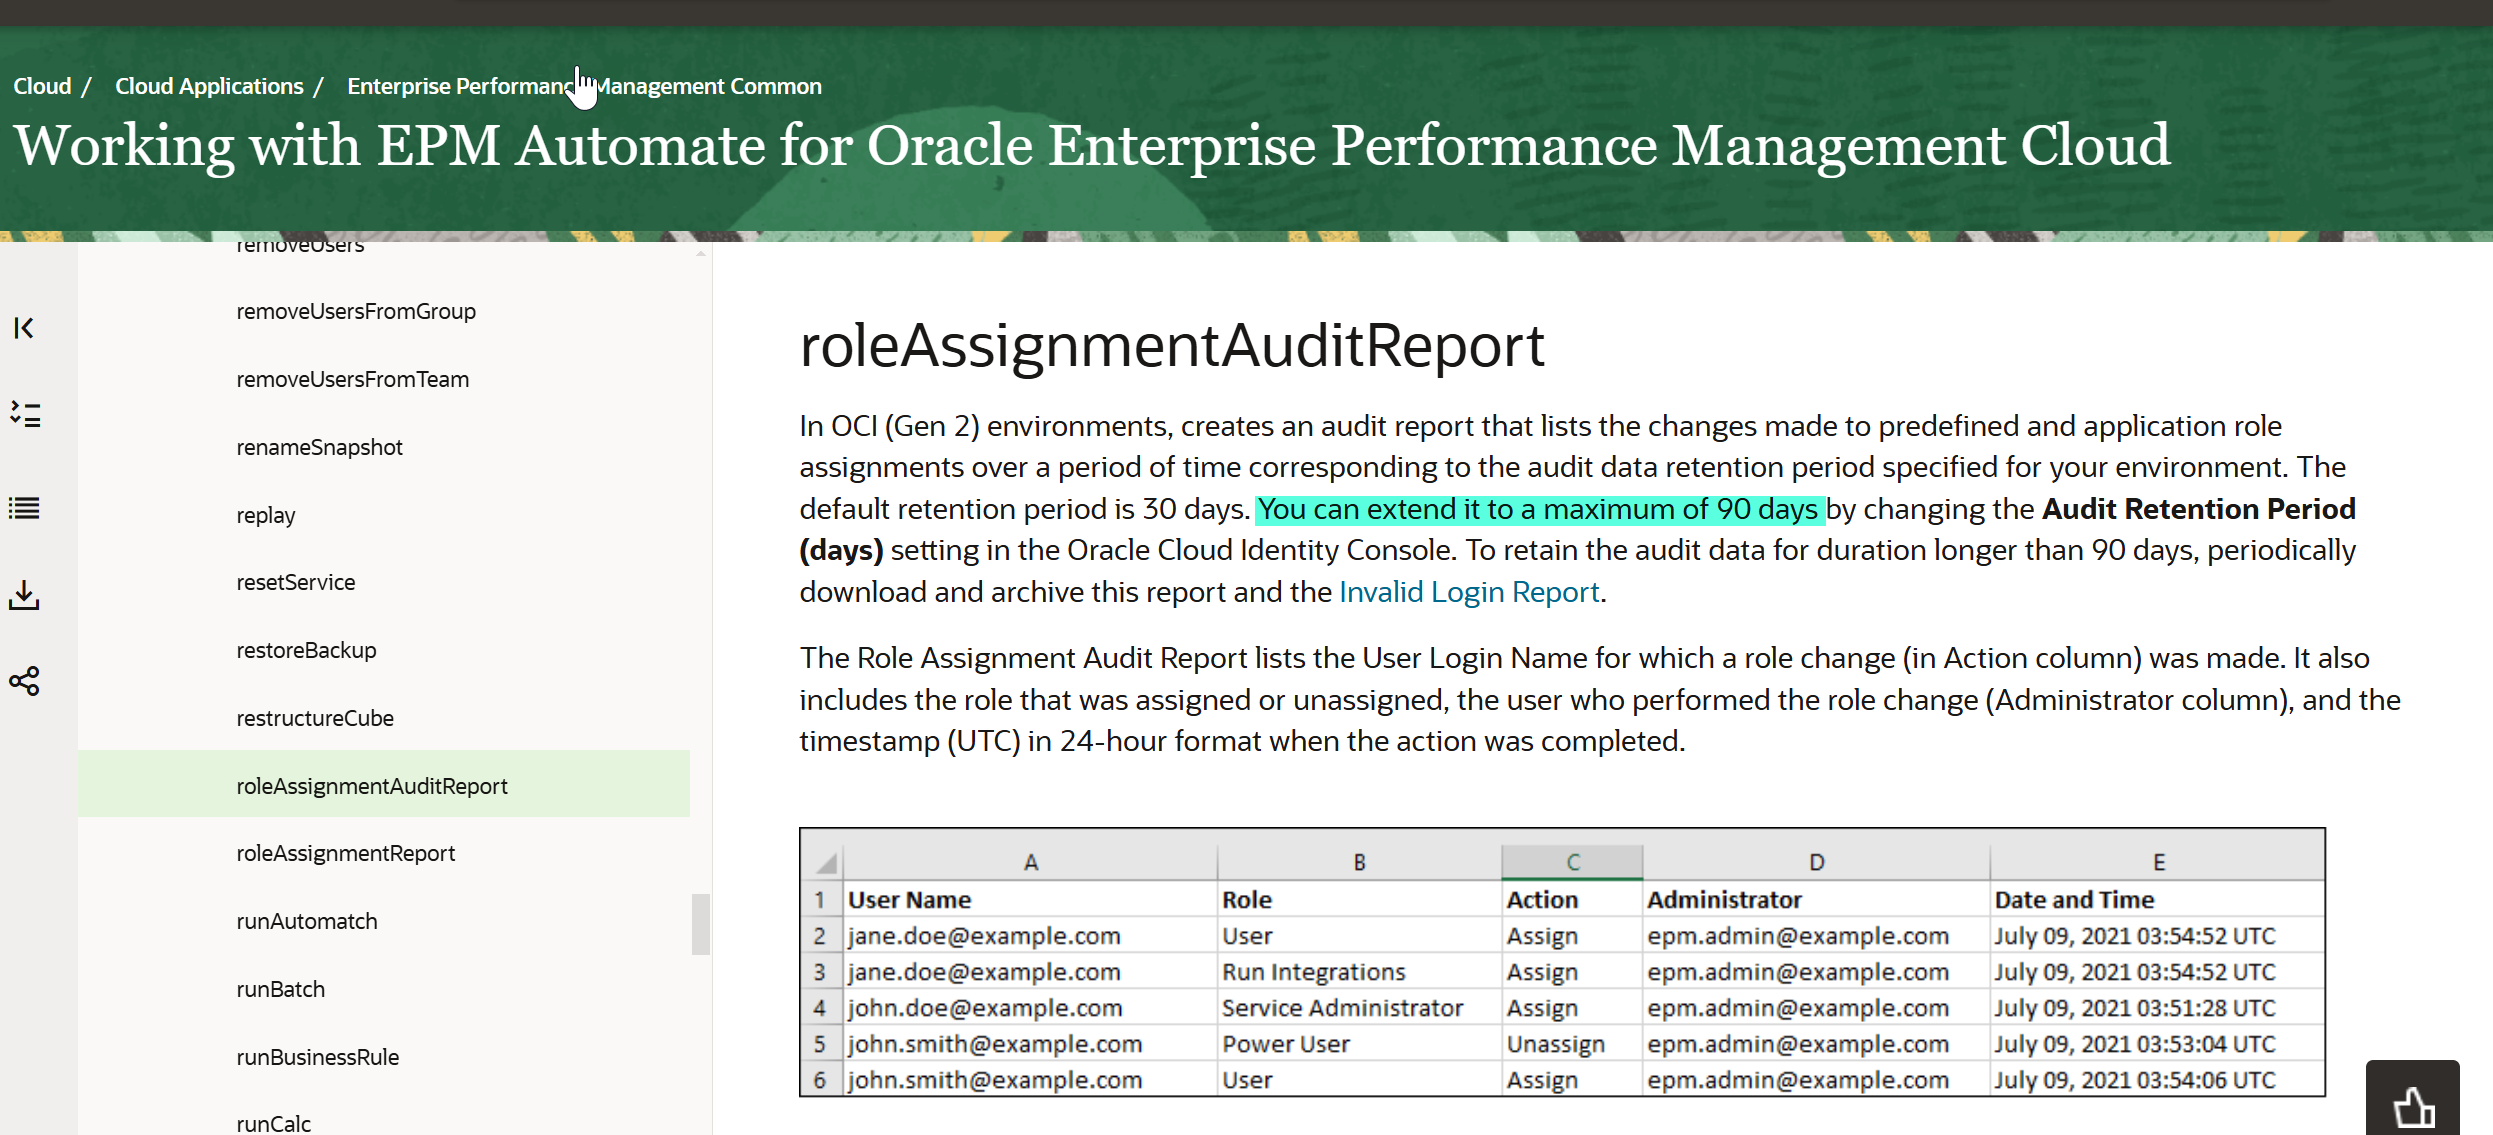Select renameSnapshot in the navigation list

[319, 447]
